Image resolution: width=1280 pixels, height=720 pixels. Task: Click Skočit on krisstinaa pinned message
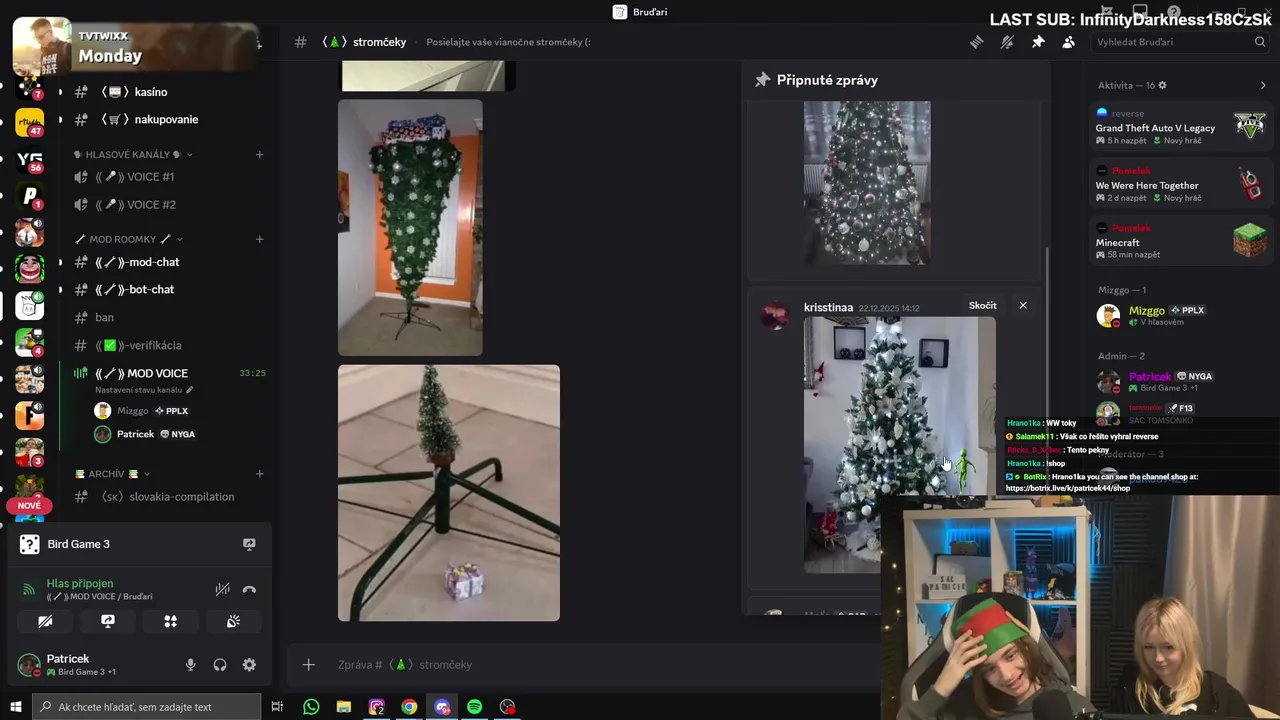[x=982, y=305]
